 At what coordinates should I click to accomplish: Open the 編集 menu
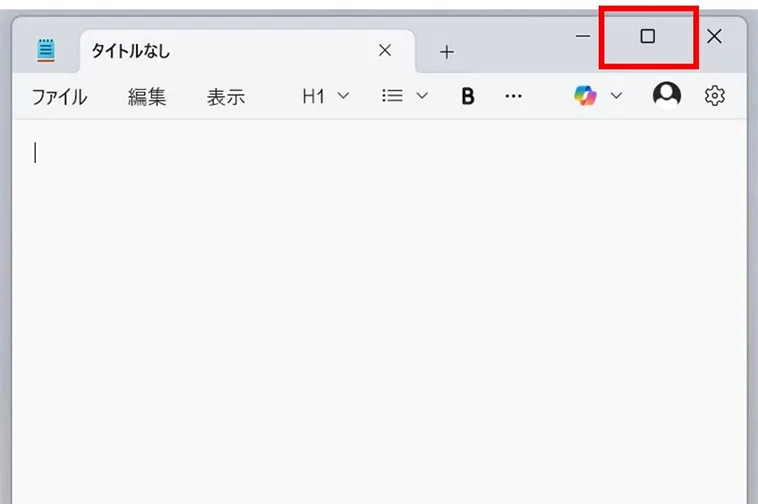coord(147,97)
